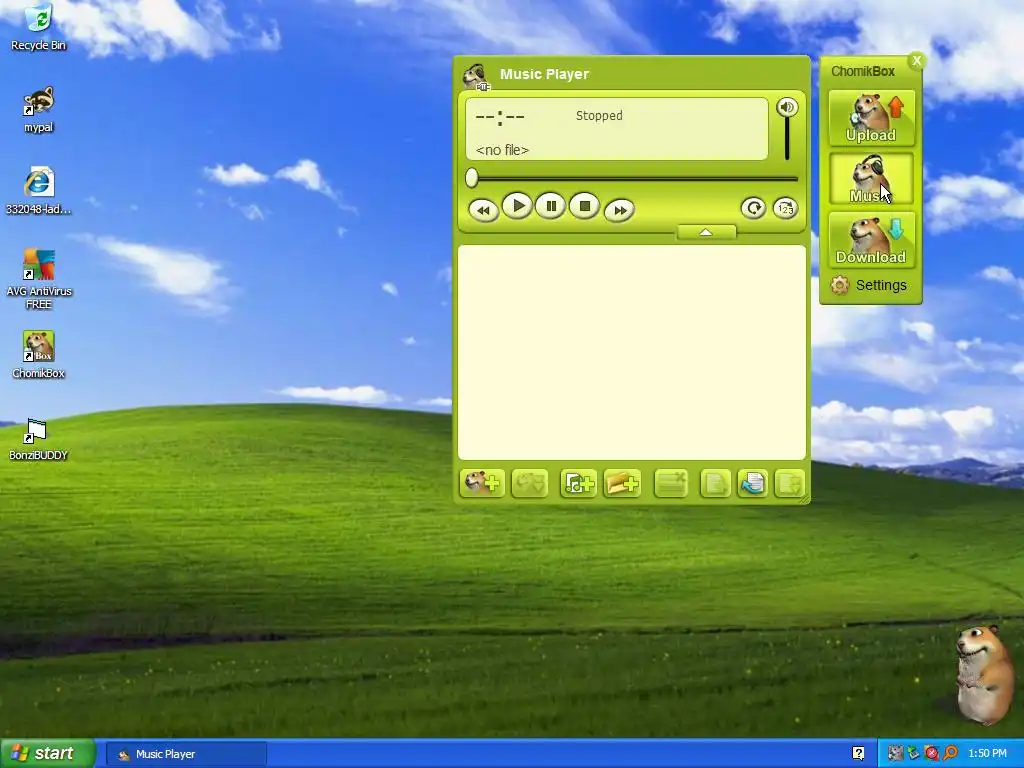Viewport: 1024px width, 768px height.
Task: Click the greyed save playlist icon
Action: pyautogui.click(x=789, y=483)
